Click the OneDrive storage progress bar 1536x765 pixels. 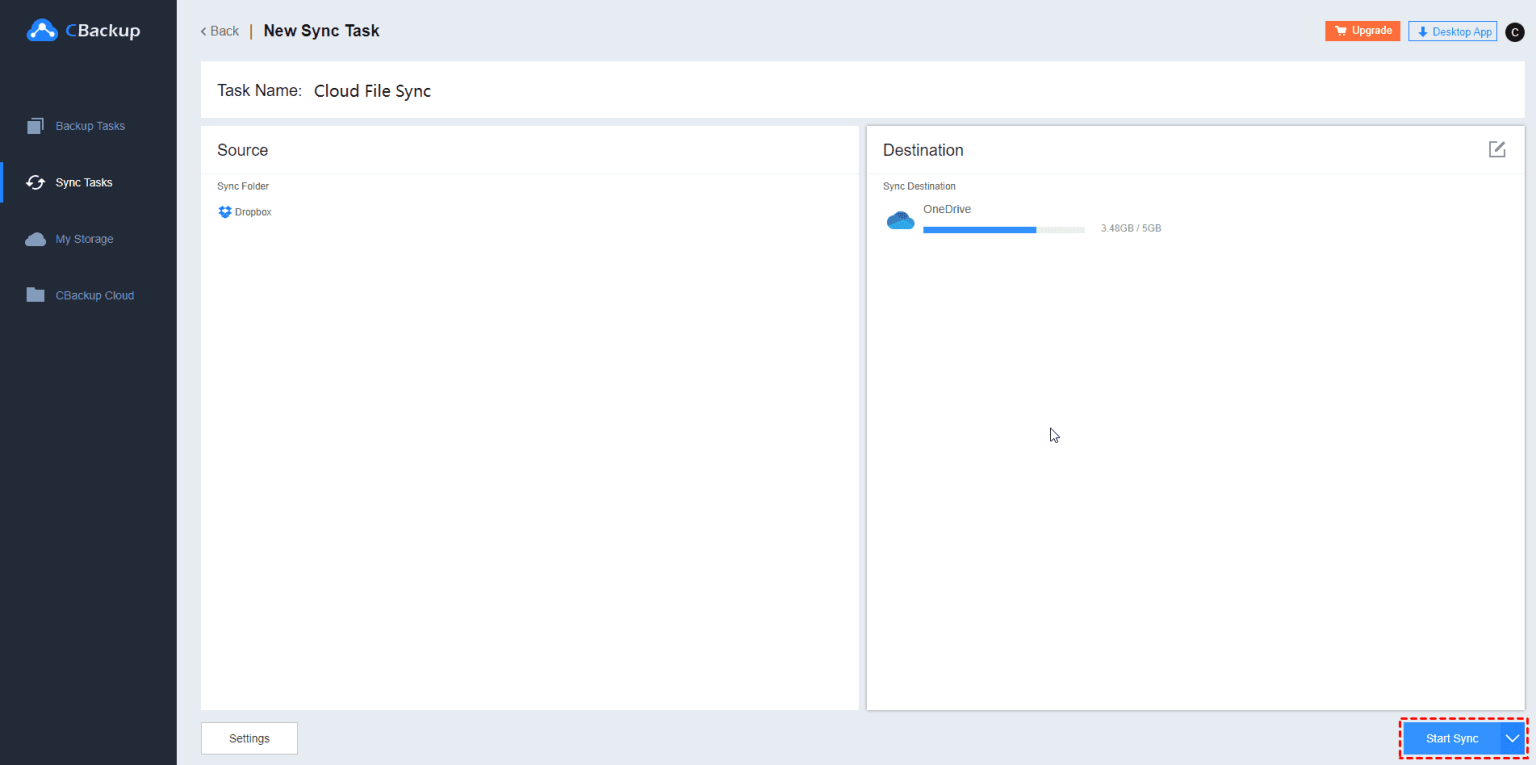point(1004,229)
